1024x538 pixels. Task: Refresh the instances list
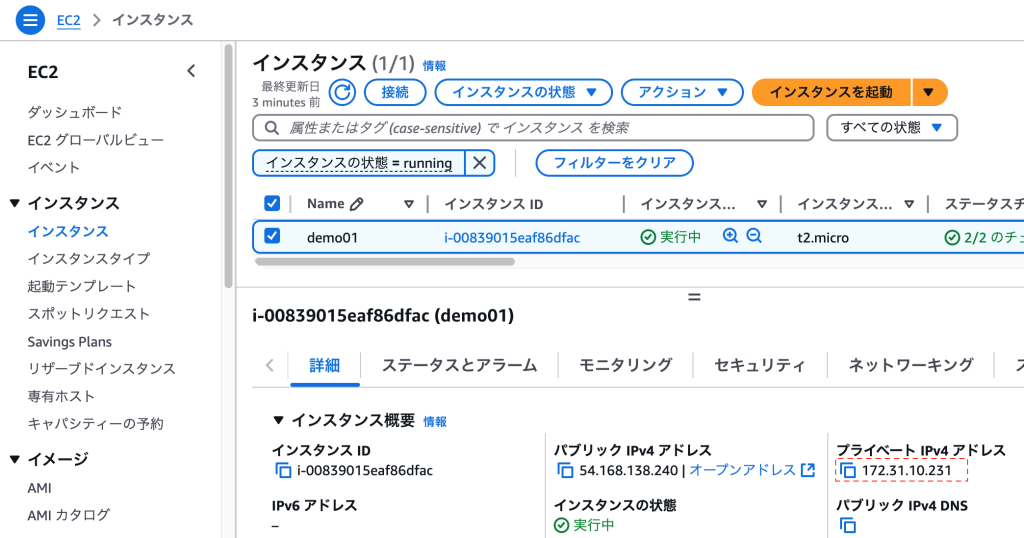342,93
